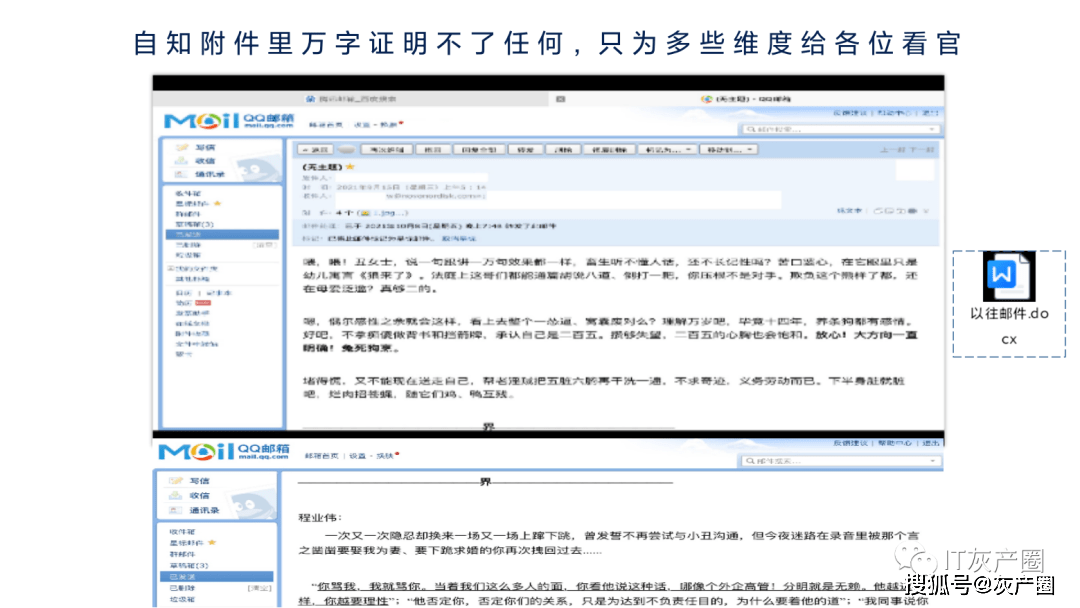The image size is (1080, 608).
Task: Click the 下一封 next mail link
Action: click(922, 150)
